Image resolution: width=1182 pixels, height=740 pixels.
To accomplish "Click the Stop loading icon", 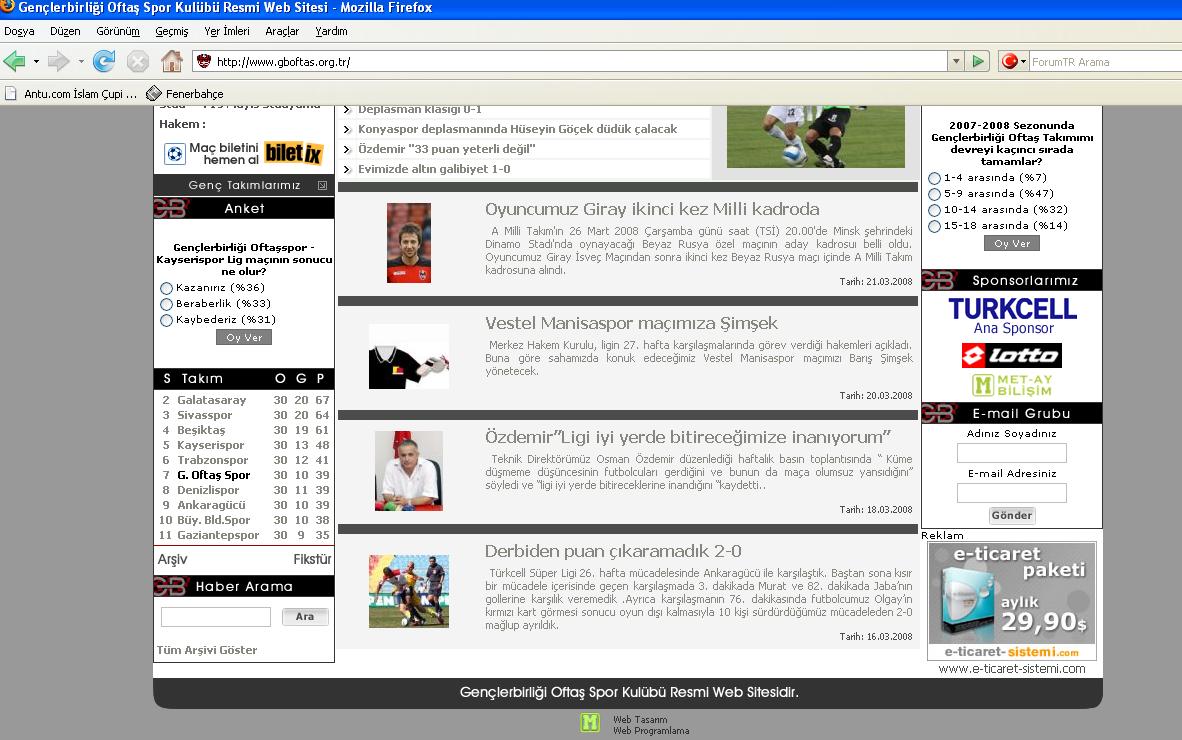I will [x=138, y=61].
